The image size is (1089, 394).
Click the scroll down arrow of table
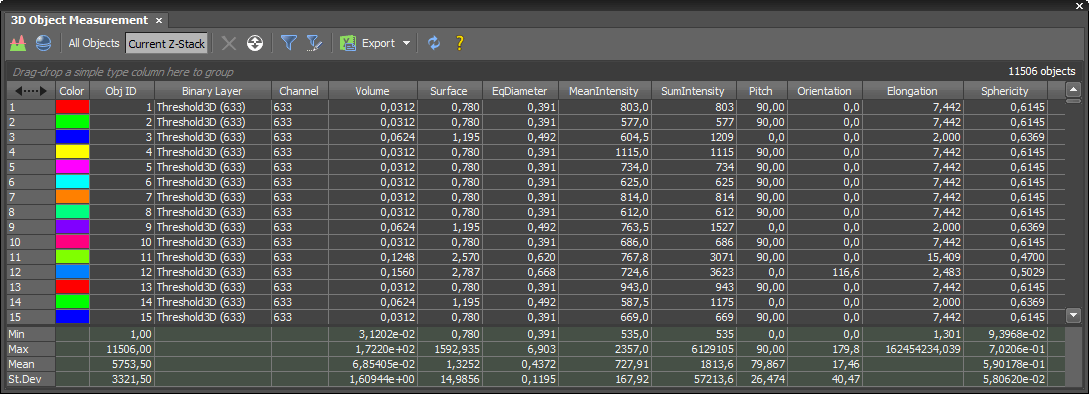[1073, 315]
